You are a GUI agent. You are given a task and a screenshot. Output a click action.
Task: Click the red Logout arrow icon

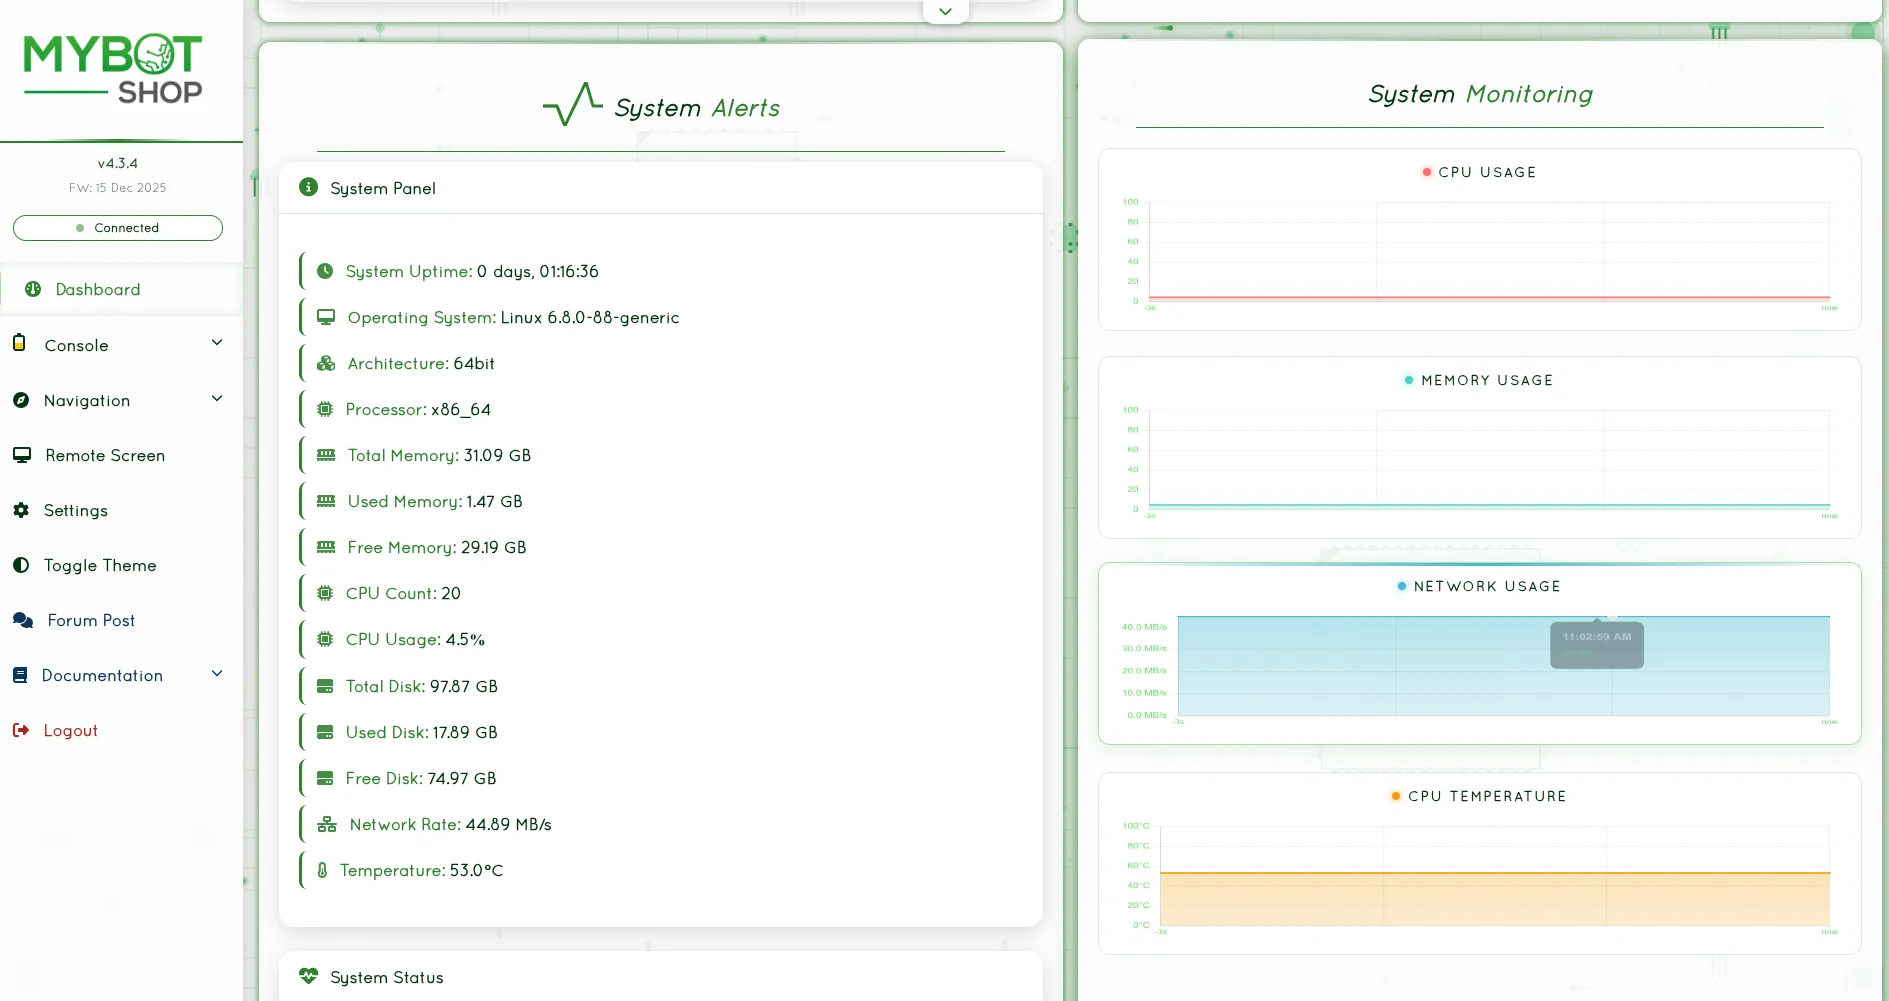pos(21,730)
